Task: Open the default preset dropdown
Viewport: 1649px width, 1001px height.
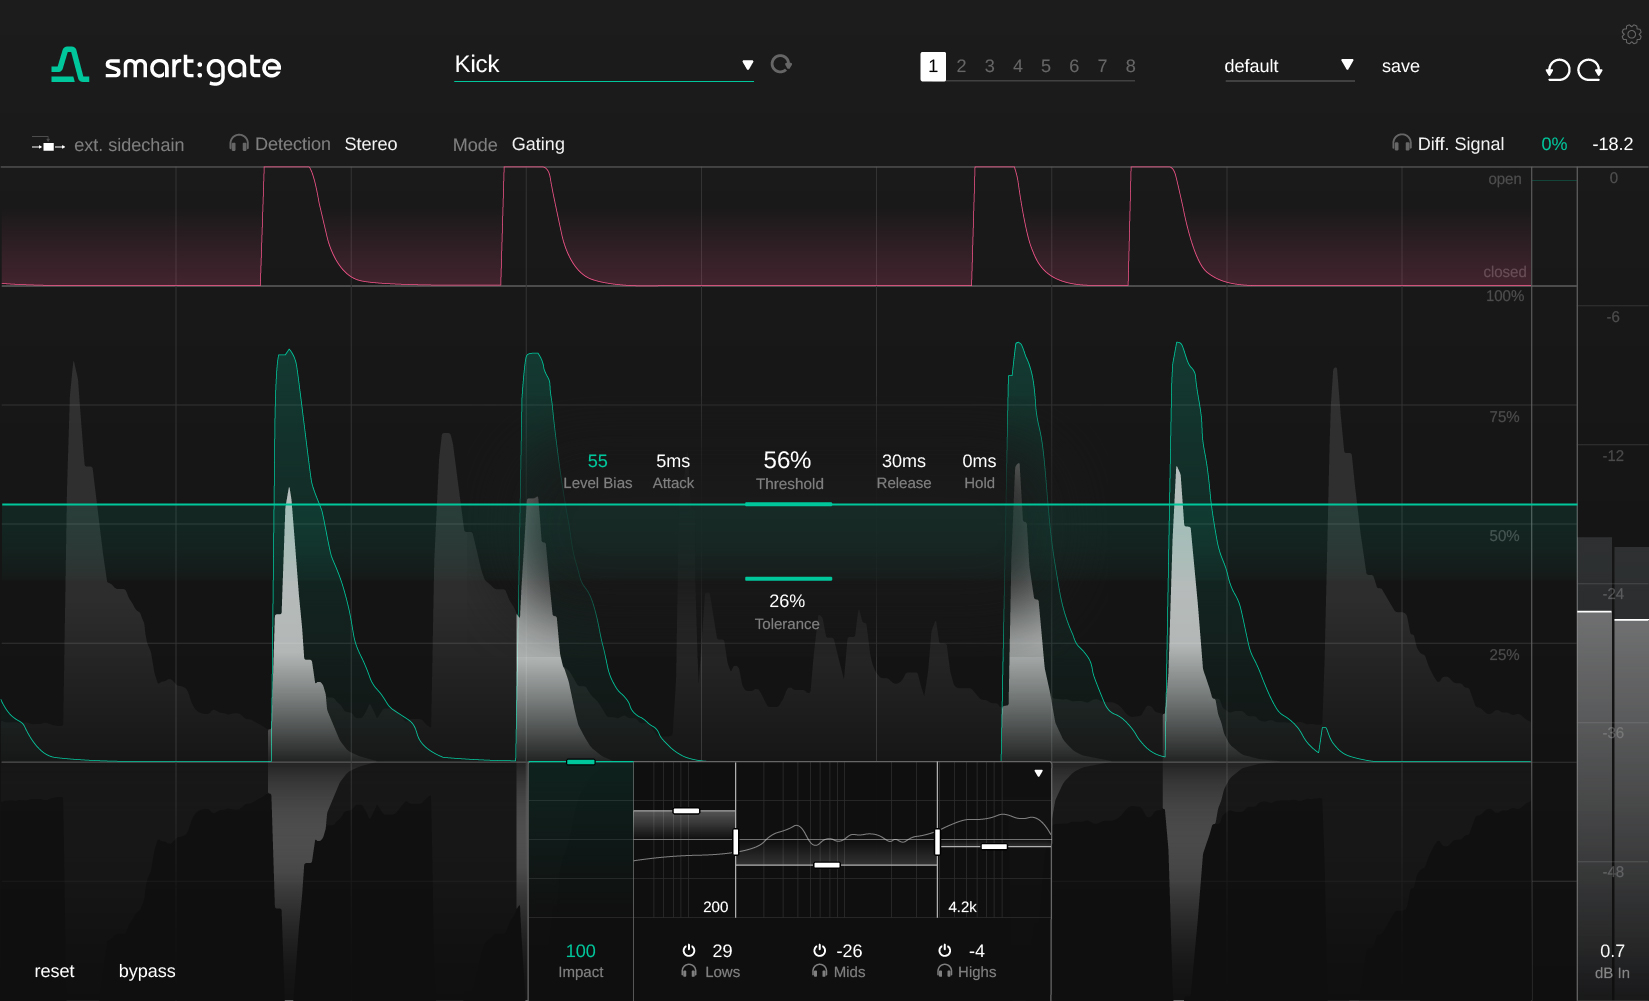Action: 1349,64
